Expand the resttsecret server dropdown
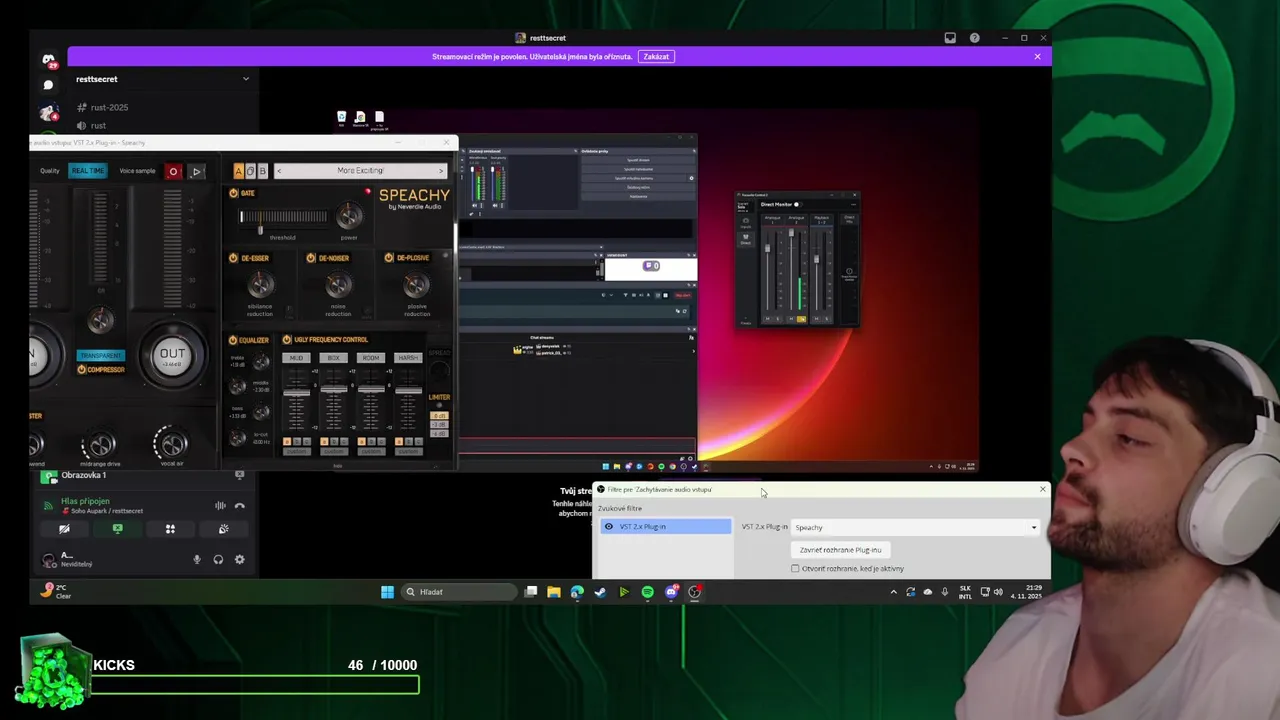This screenshot has height=720, width=1280. (246, 79)
